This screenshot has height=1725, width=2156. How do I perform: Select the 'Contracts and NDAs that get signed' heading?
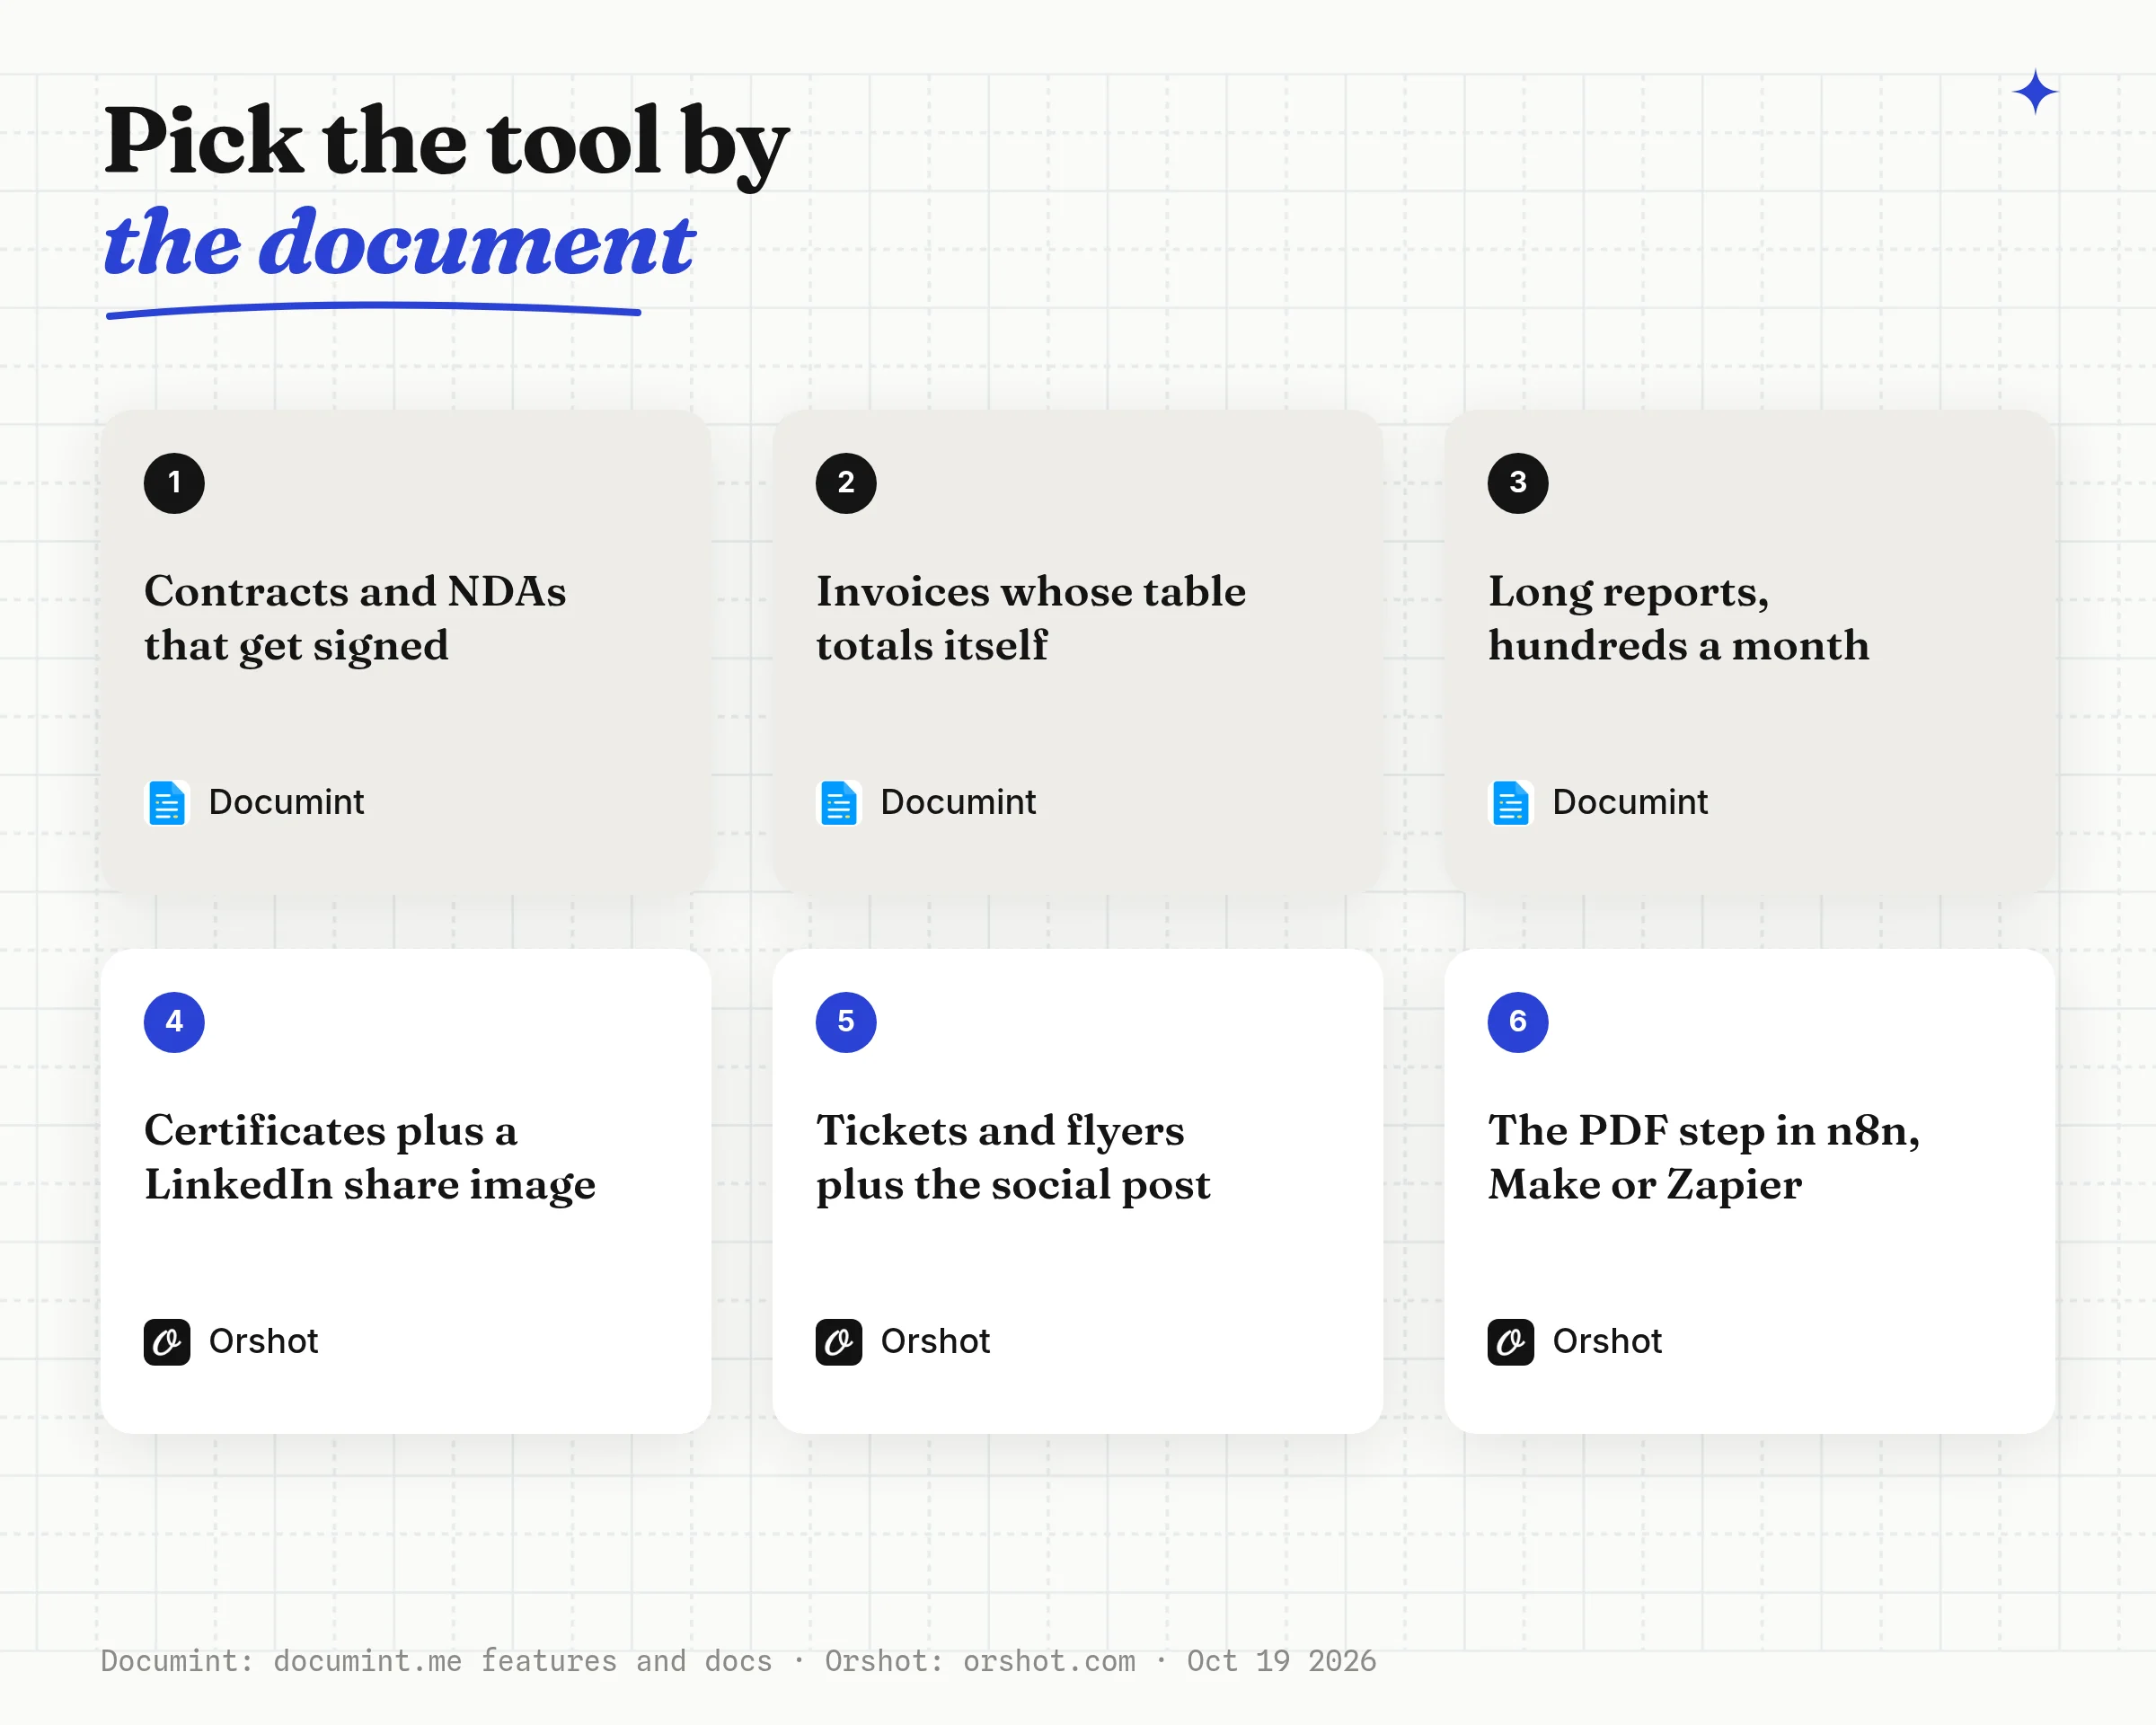coord(355,618)
